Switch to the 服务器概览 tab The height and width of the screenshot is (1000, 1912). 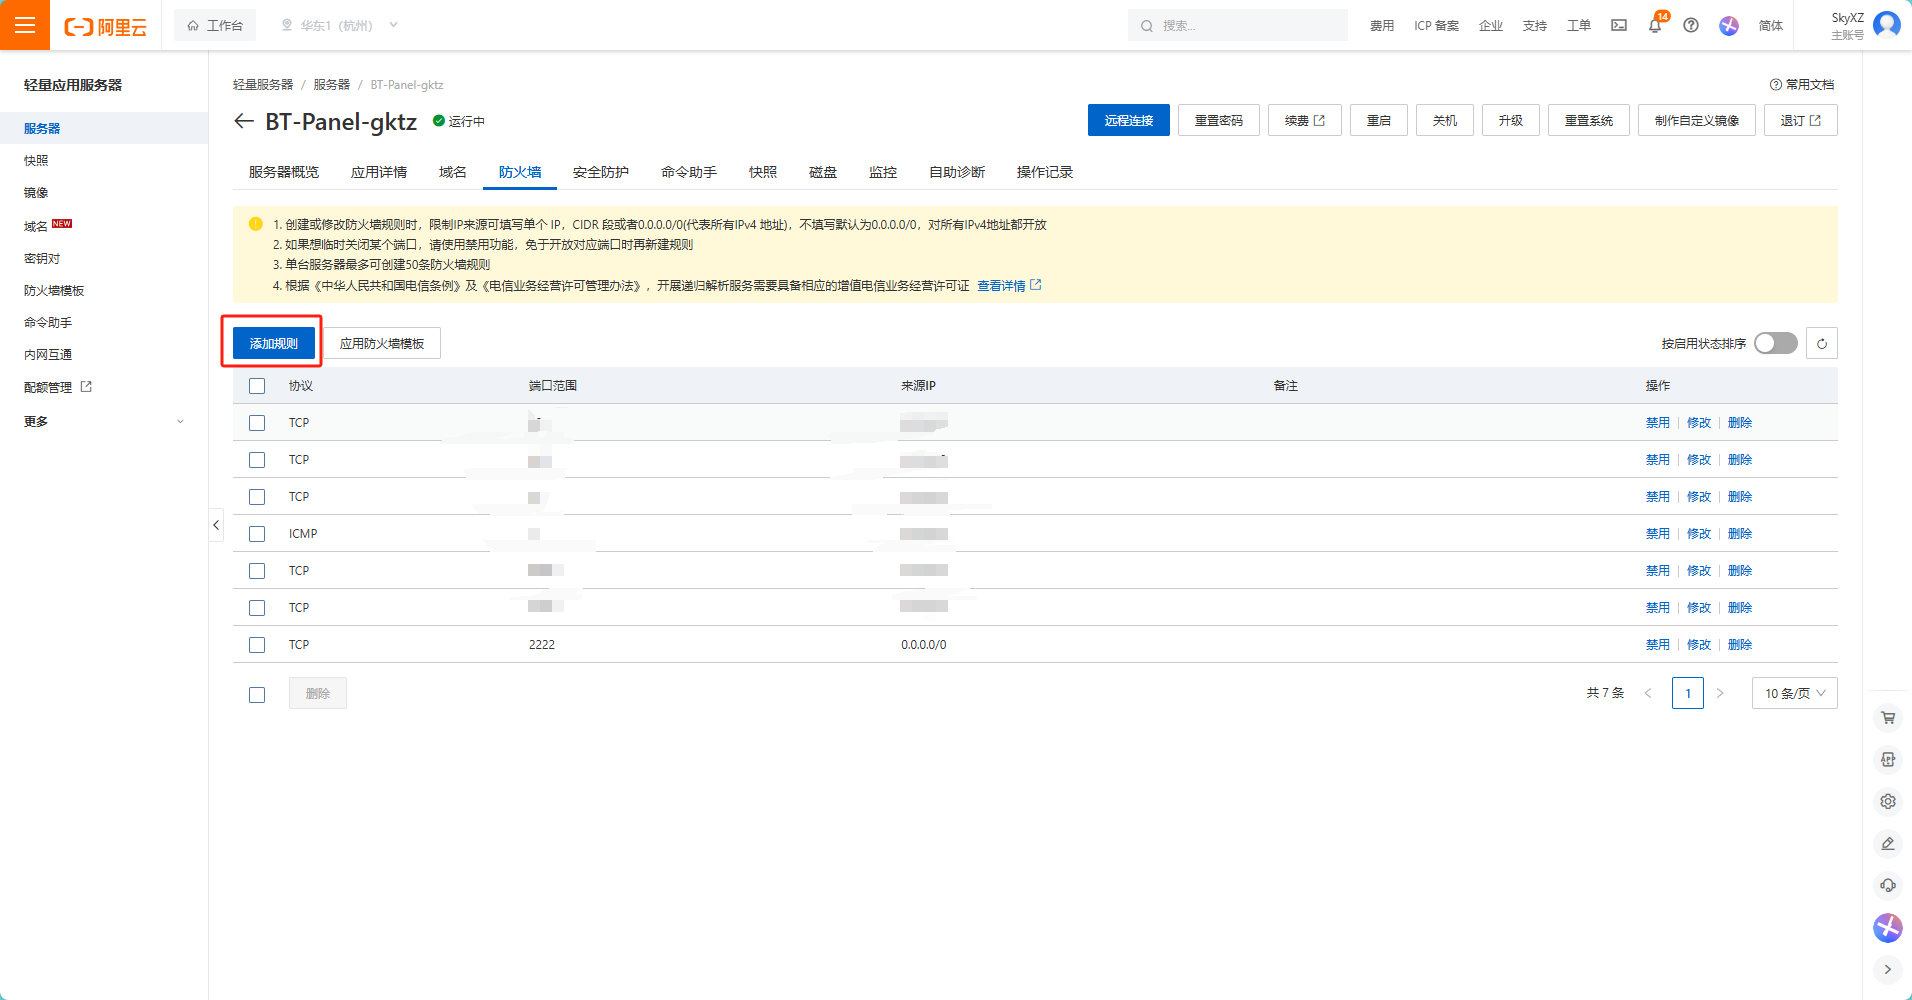tap(284, 172)
